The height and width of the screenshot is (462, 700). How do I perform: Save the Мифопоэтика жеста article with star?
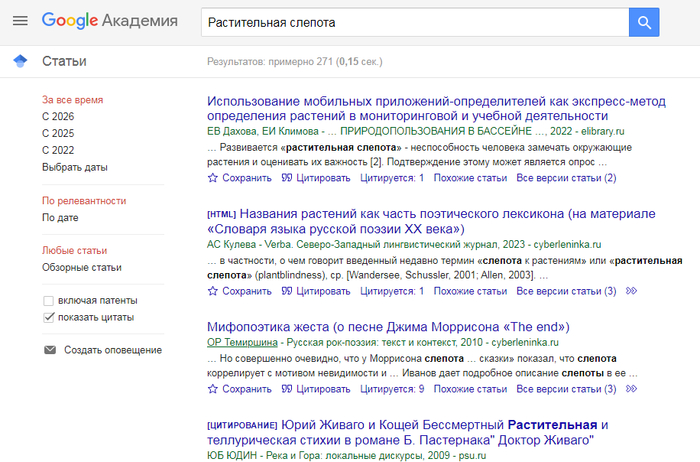[212, 389]
